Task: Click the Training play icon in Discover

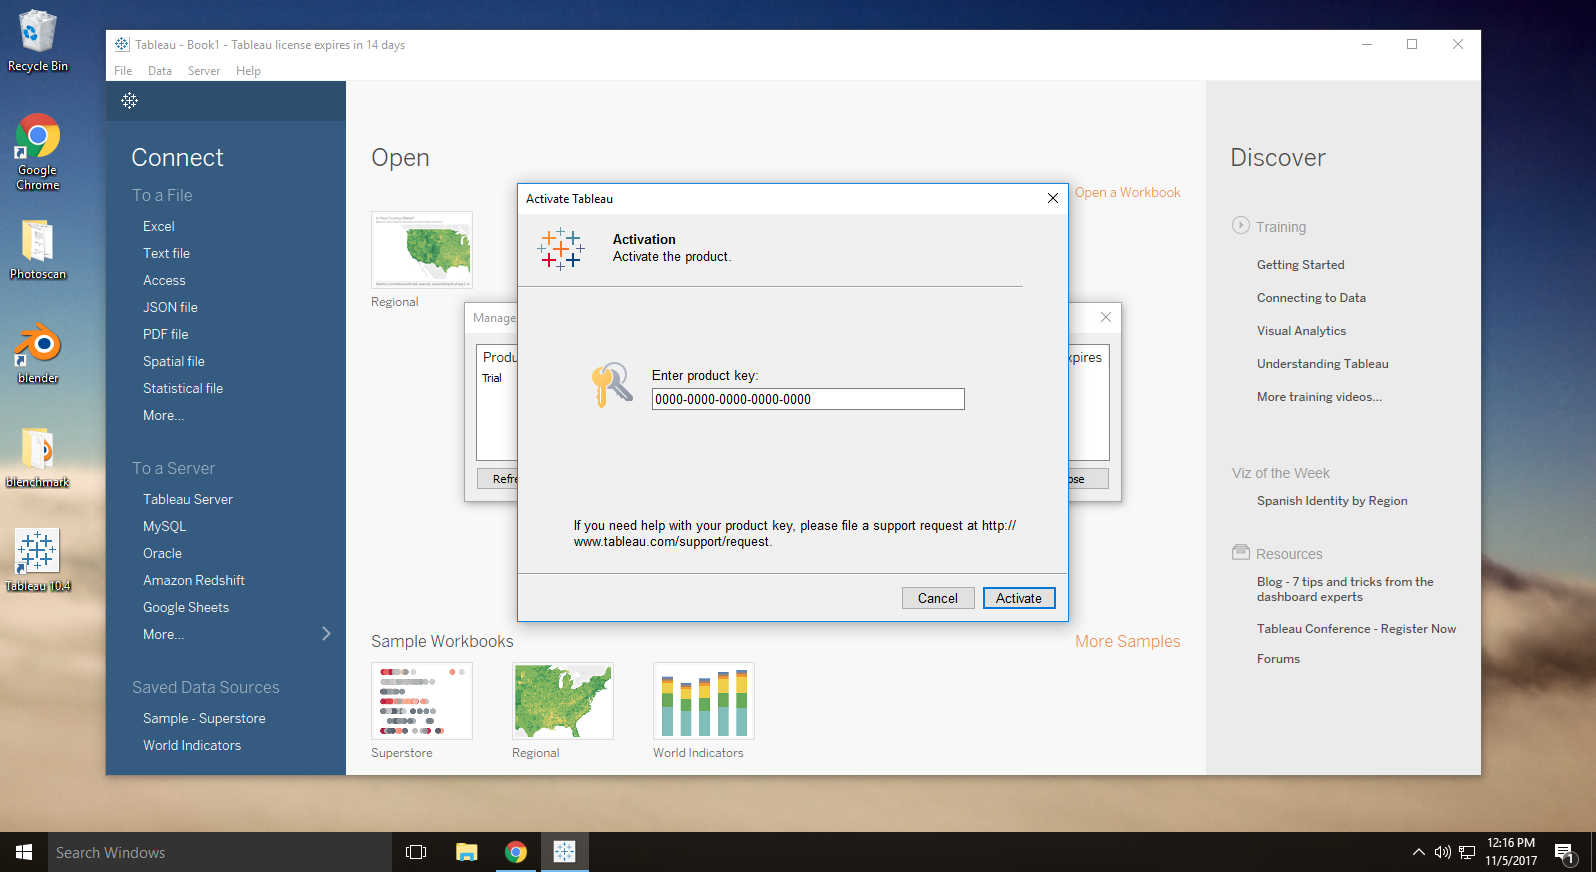Action: tap(1241, 226)
